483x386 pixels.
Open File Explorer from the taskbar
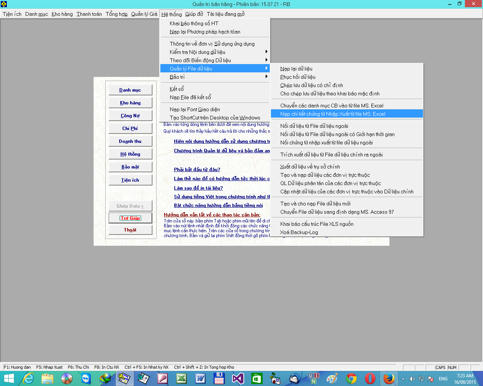click(x=47, y=379)
